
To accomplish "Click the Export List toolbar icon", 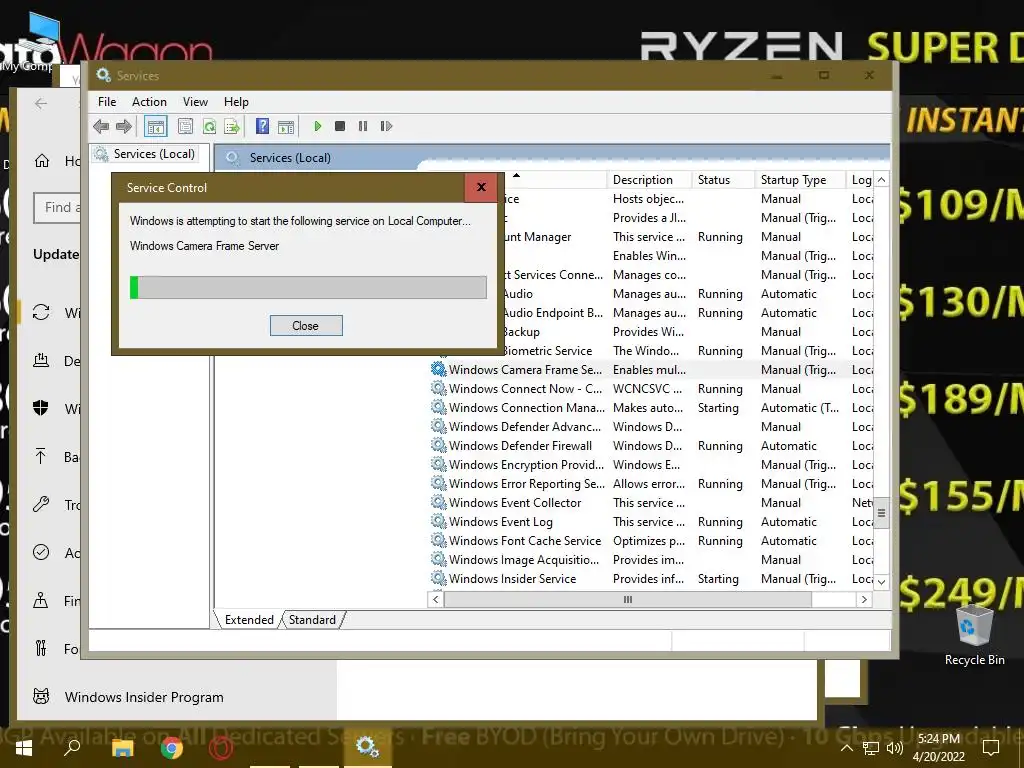I will pyautogui.click(x=232, y=126).
